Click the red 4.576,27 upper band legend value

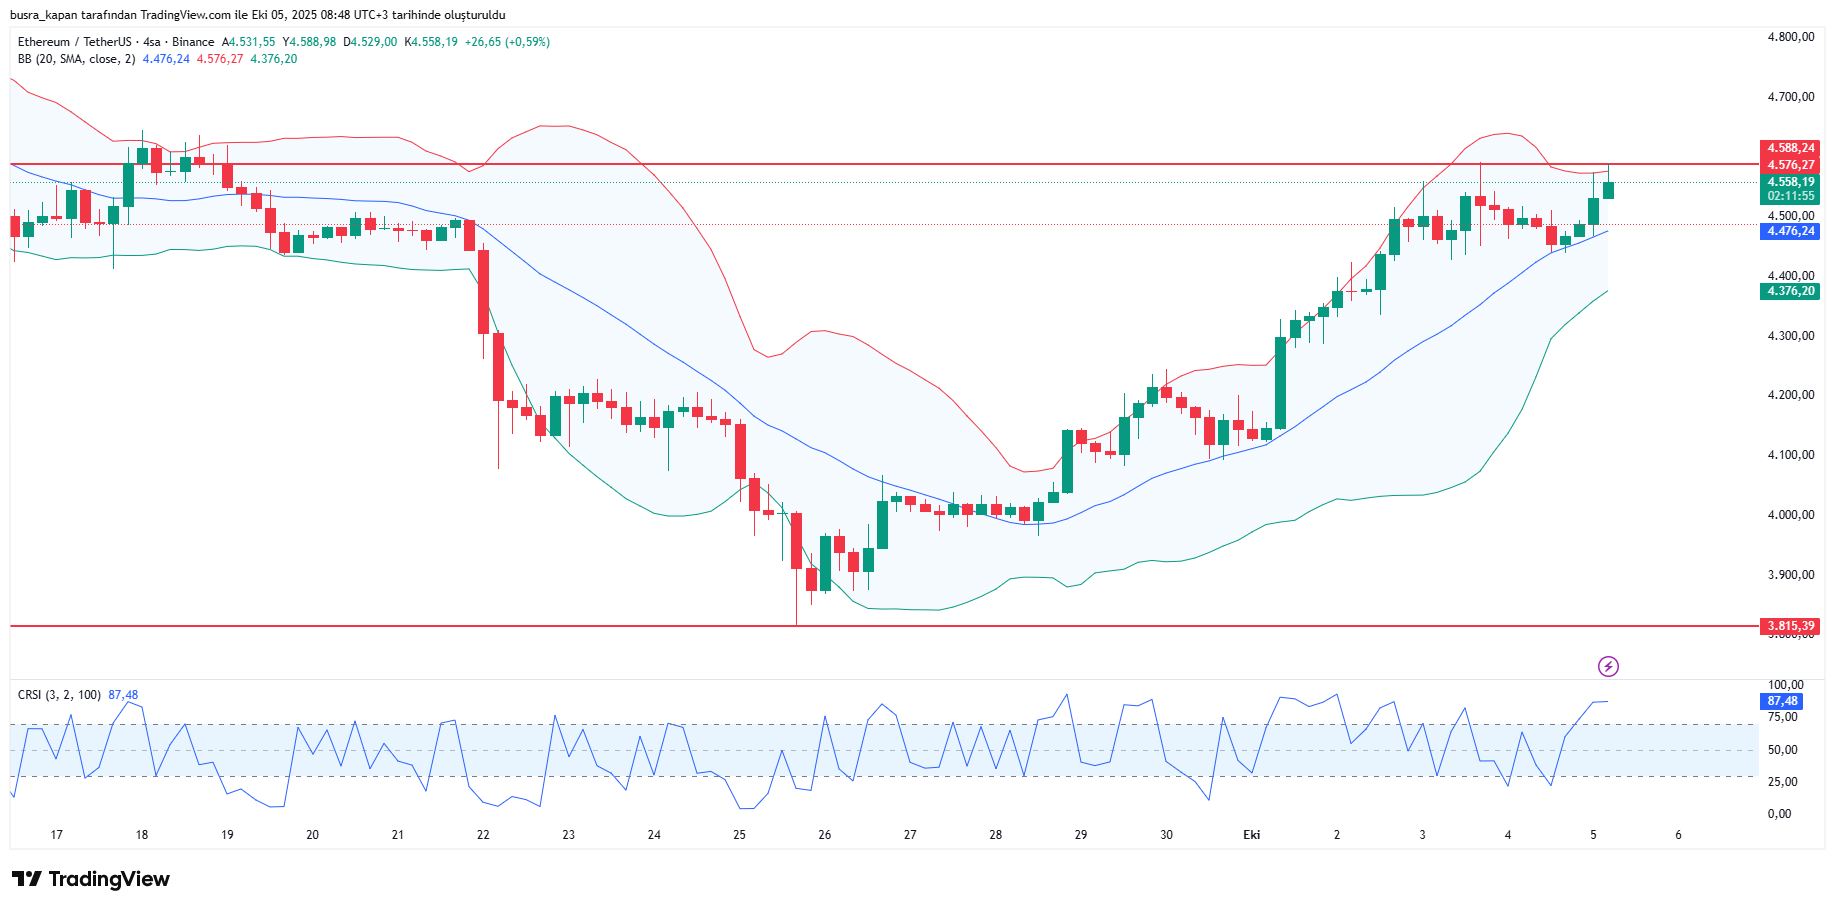(219, 59)
